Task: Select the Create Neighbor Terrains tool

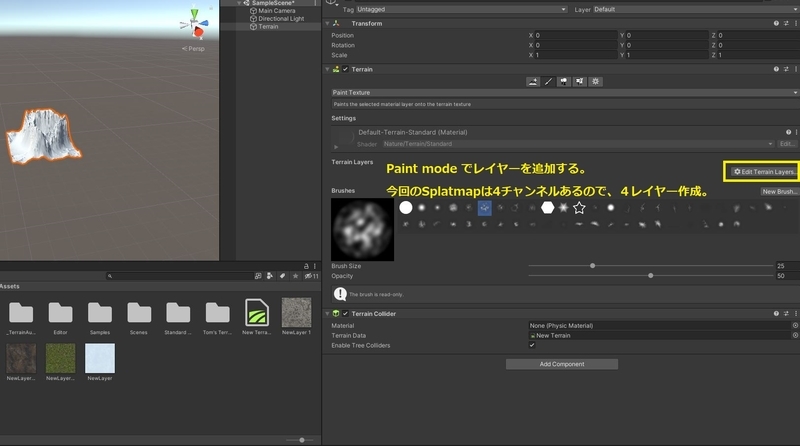Action: click(x=533, y=82)
